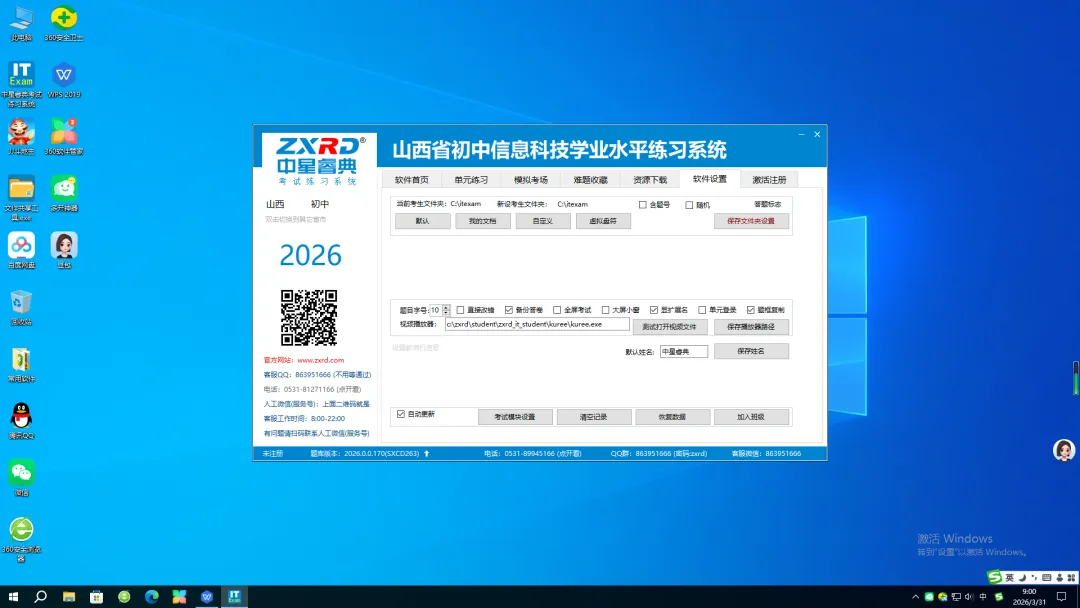
Task: Click the QR code image in sidebar
Action: (309, 317)
